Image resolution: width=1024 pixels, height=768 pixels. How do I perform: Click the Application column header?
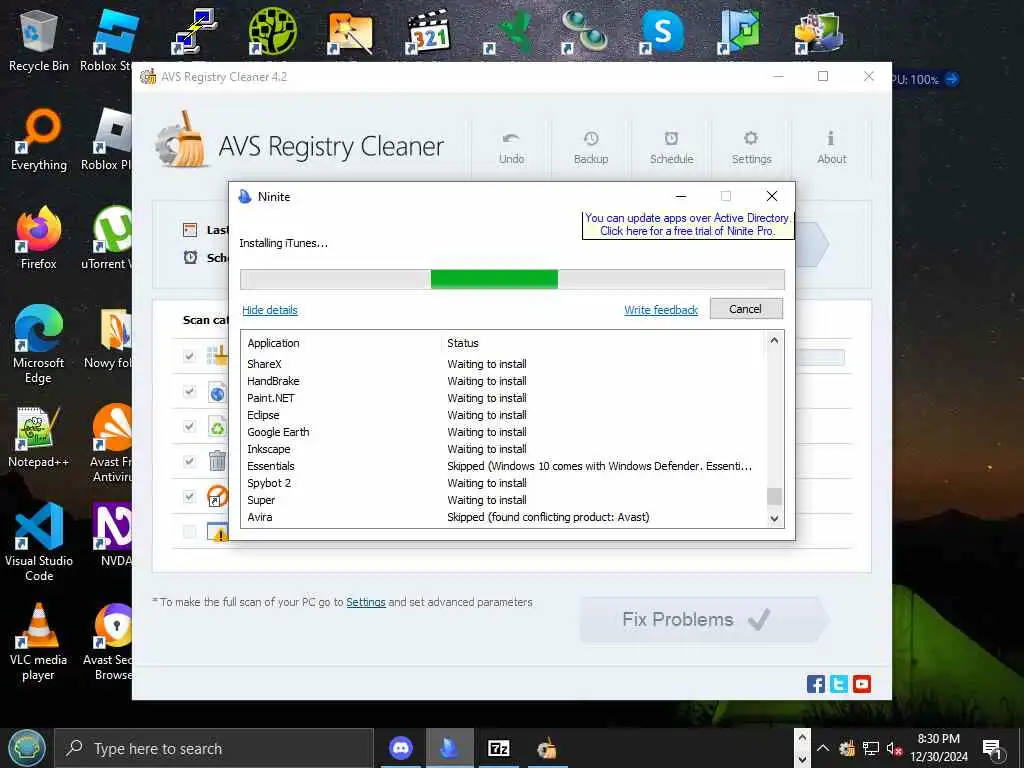click(x=342, y=344)
